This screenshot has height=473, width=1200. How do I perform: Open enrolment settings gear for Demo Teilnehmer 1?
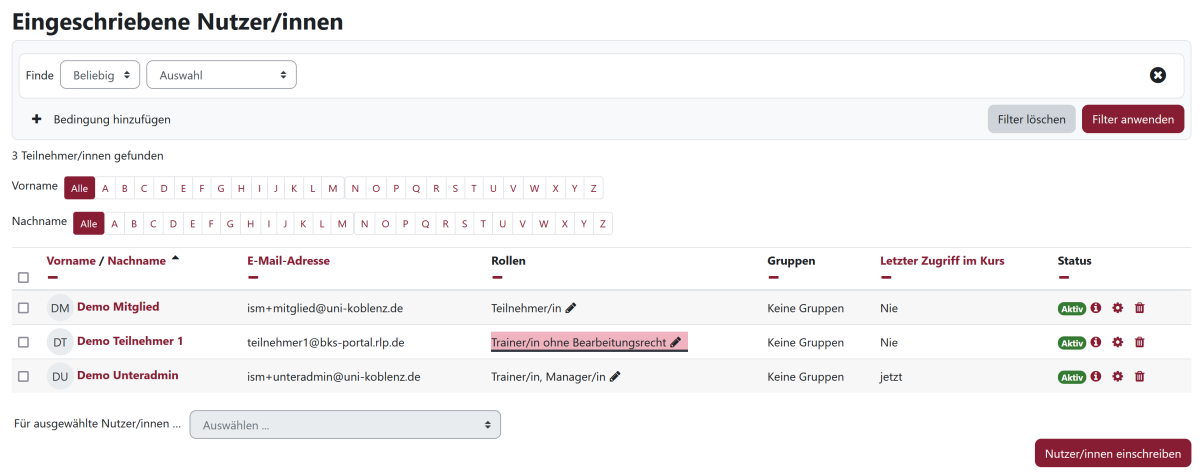(x=1118, y=342)
